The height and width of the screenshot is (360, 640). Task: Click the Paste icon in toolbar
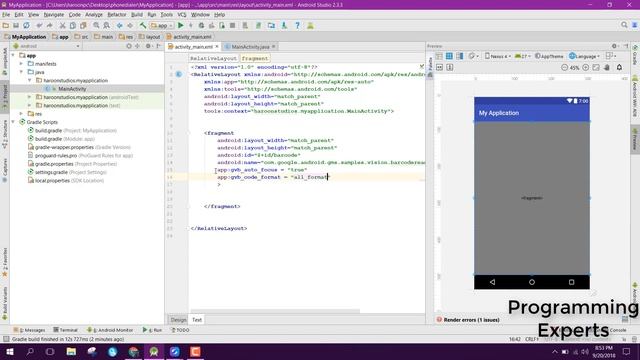point(83,25)
